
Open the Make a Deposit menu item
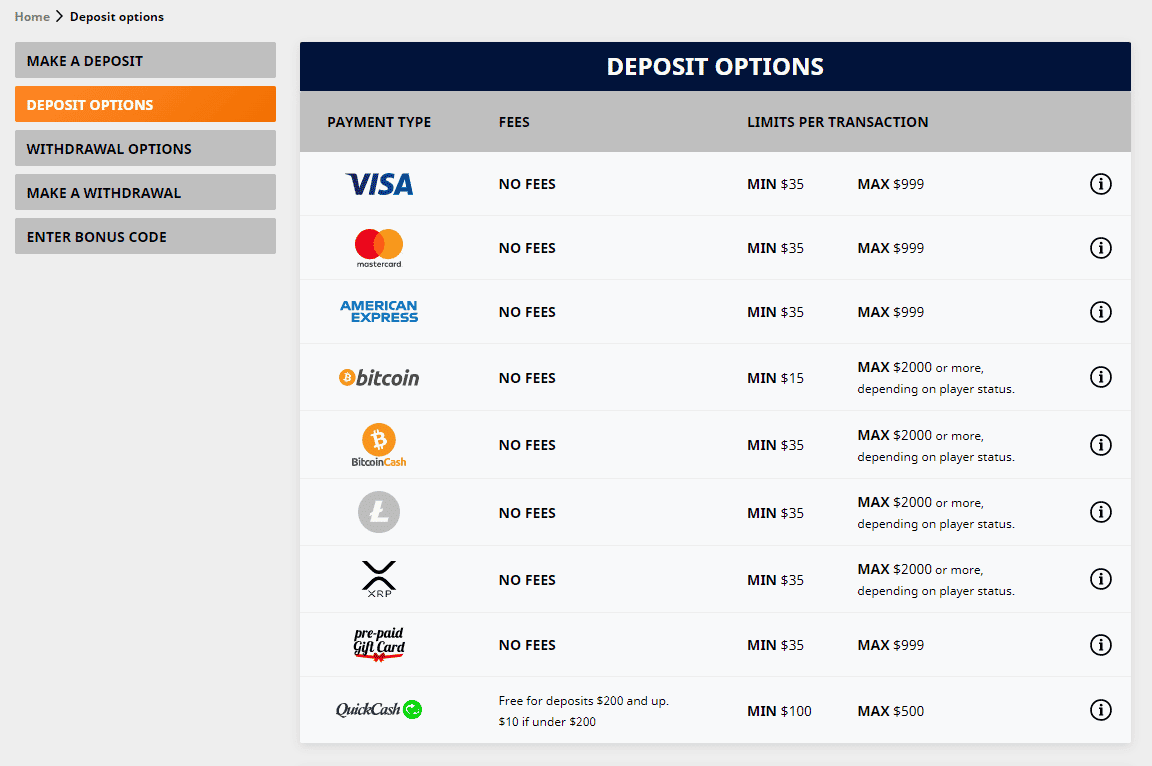pos(145,60)
